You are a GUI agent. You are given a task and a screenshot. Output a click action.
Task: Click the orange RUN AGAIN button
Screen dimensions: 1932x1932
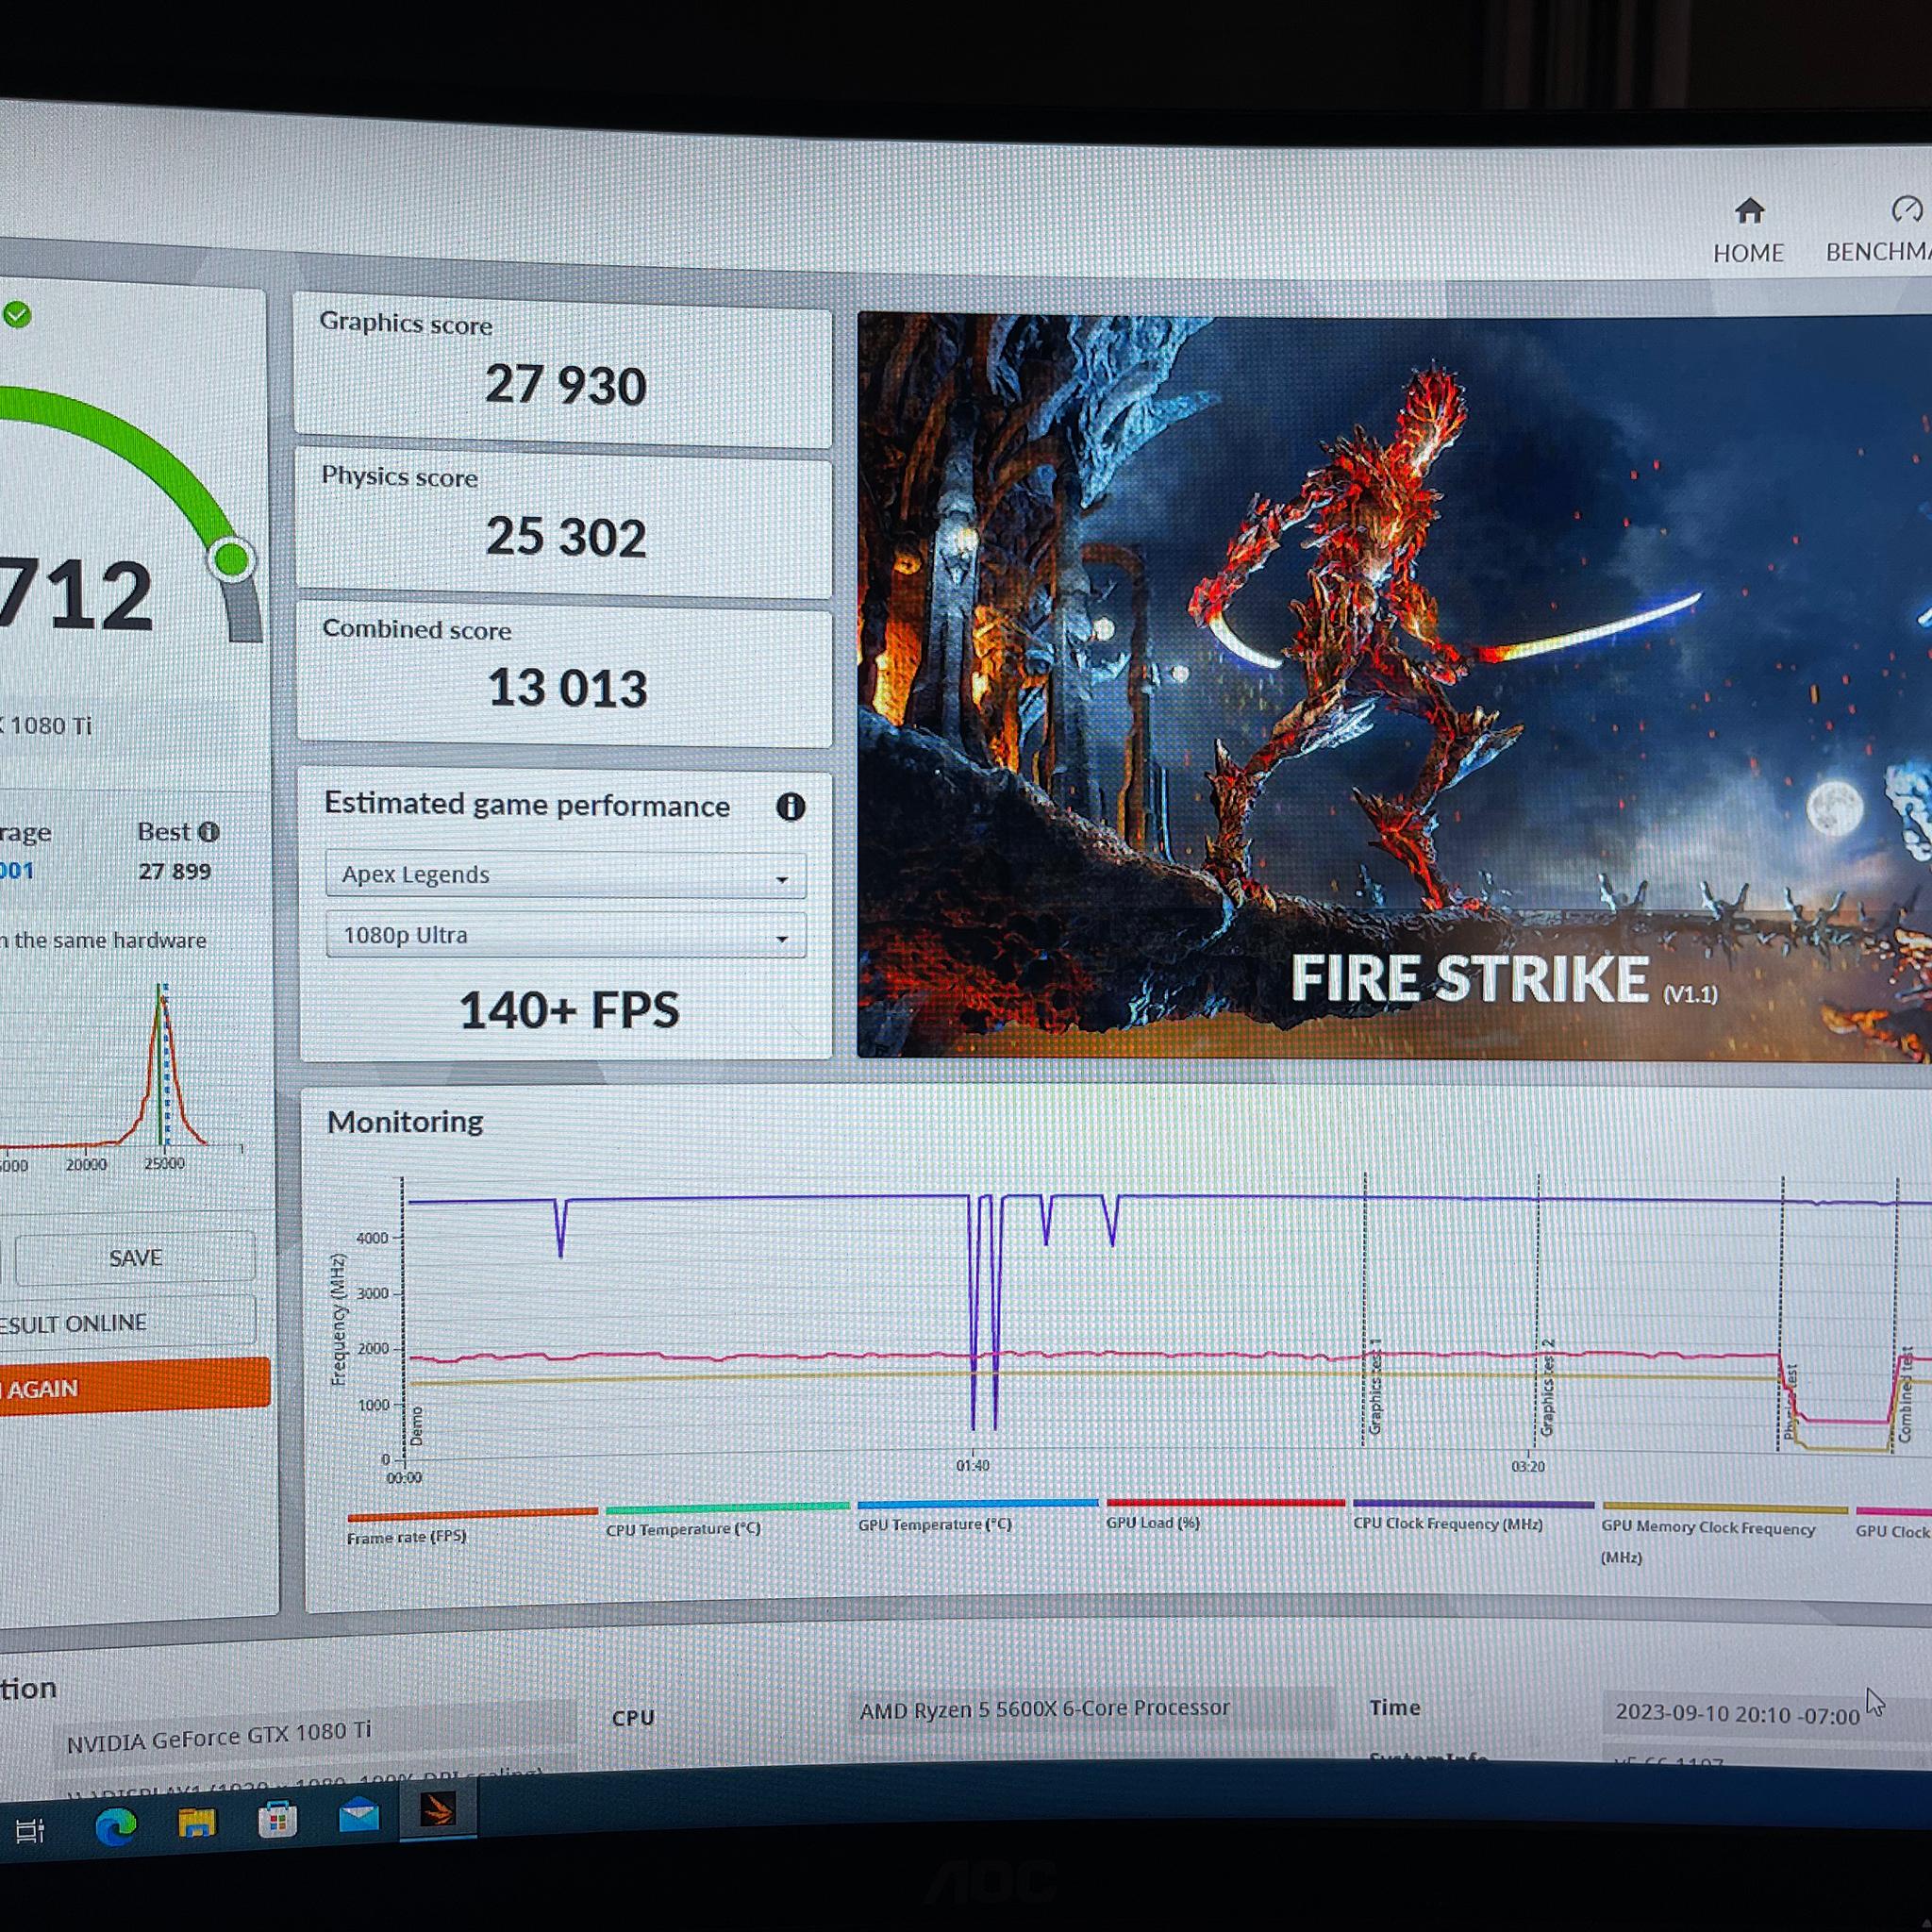click(133, 1388)
